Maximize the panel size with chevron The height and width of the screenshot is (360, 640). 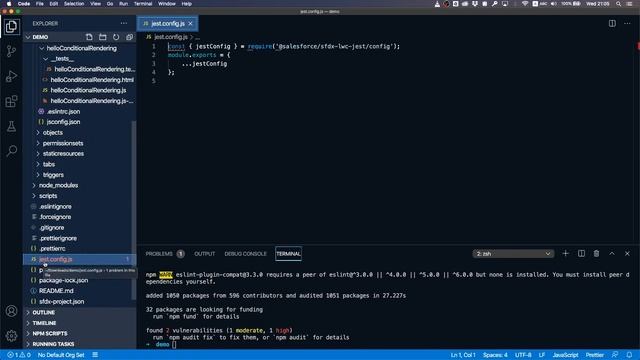click(x=612, y=253)
